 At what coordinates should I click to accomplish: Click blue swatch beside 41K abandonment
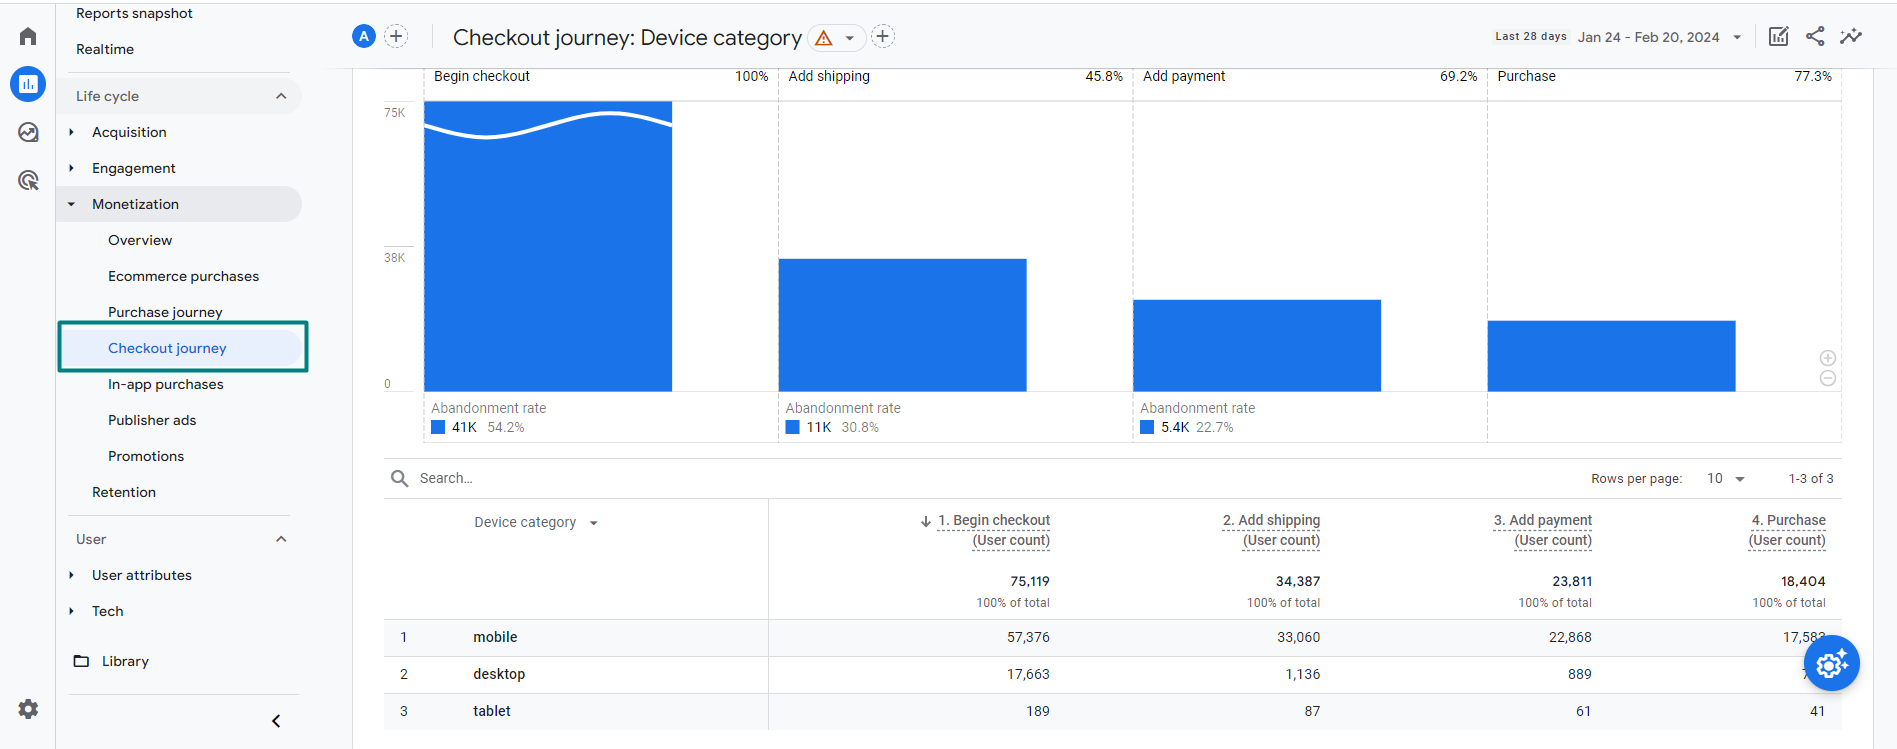[x=438, y=427]
